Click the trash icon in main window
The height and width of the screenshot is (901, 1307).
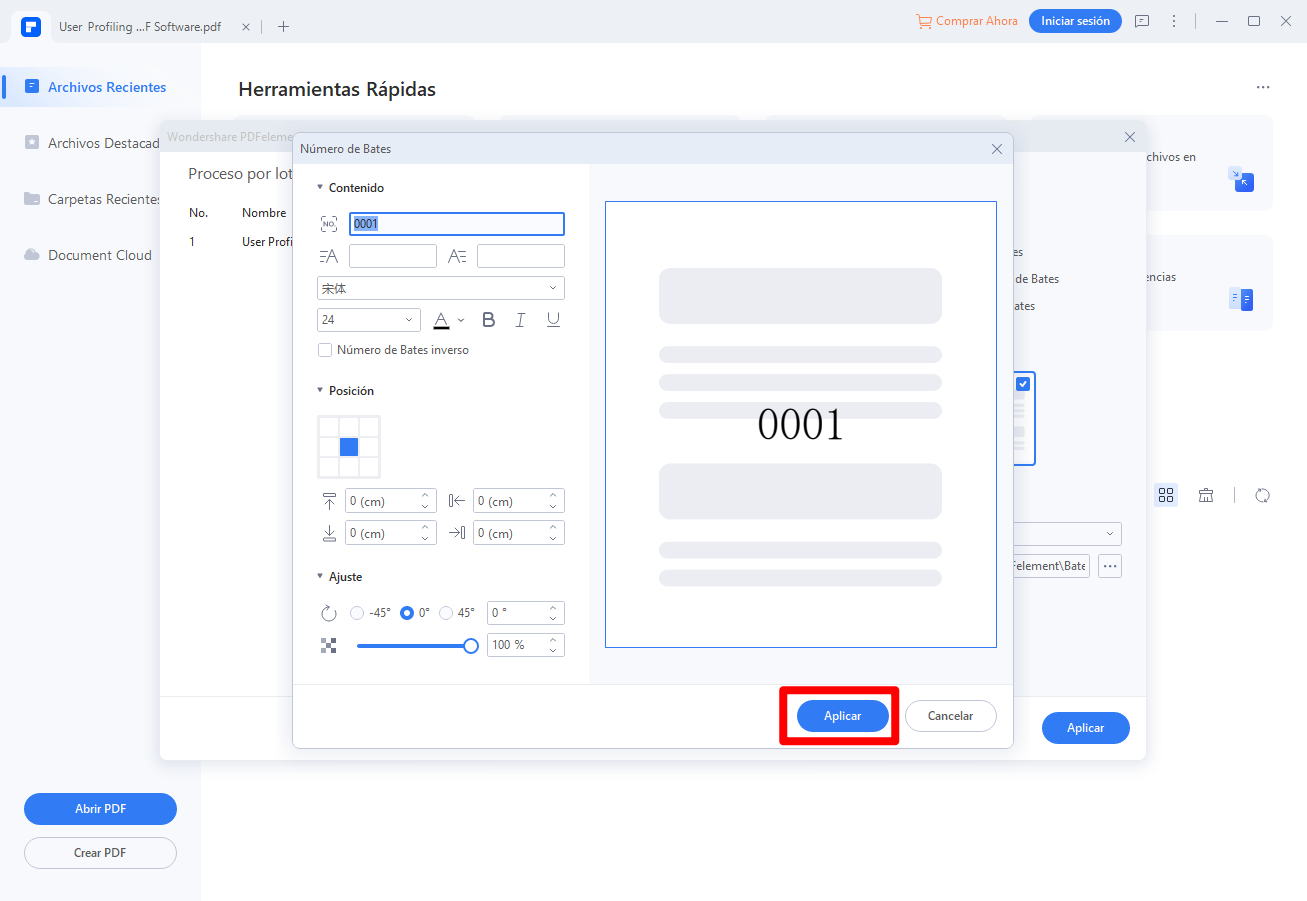coord(1206,495)
